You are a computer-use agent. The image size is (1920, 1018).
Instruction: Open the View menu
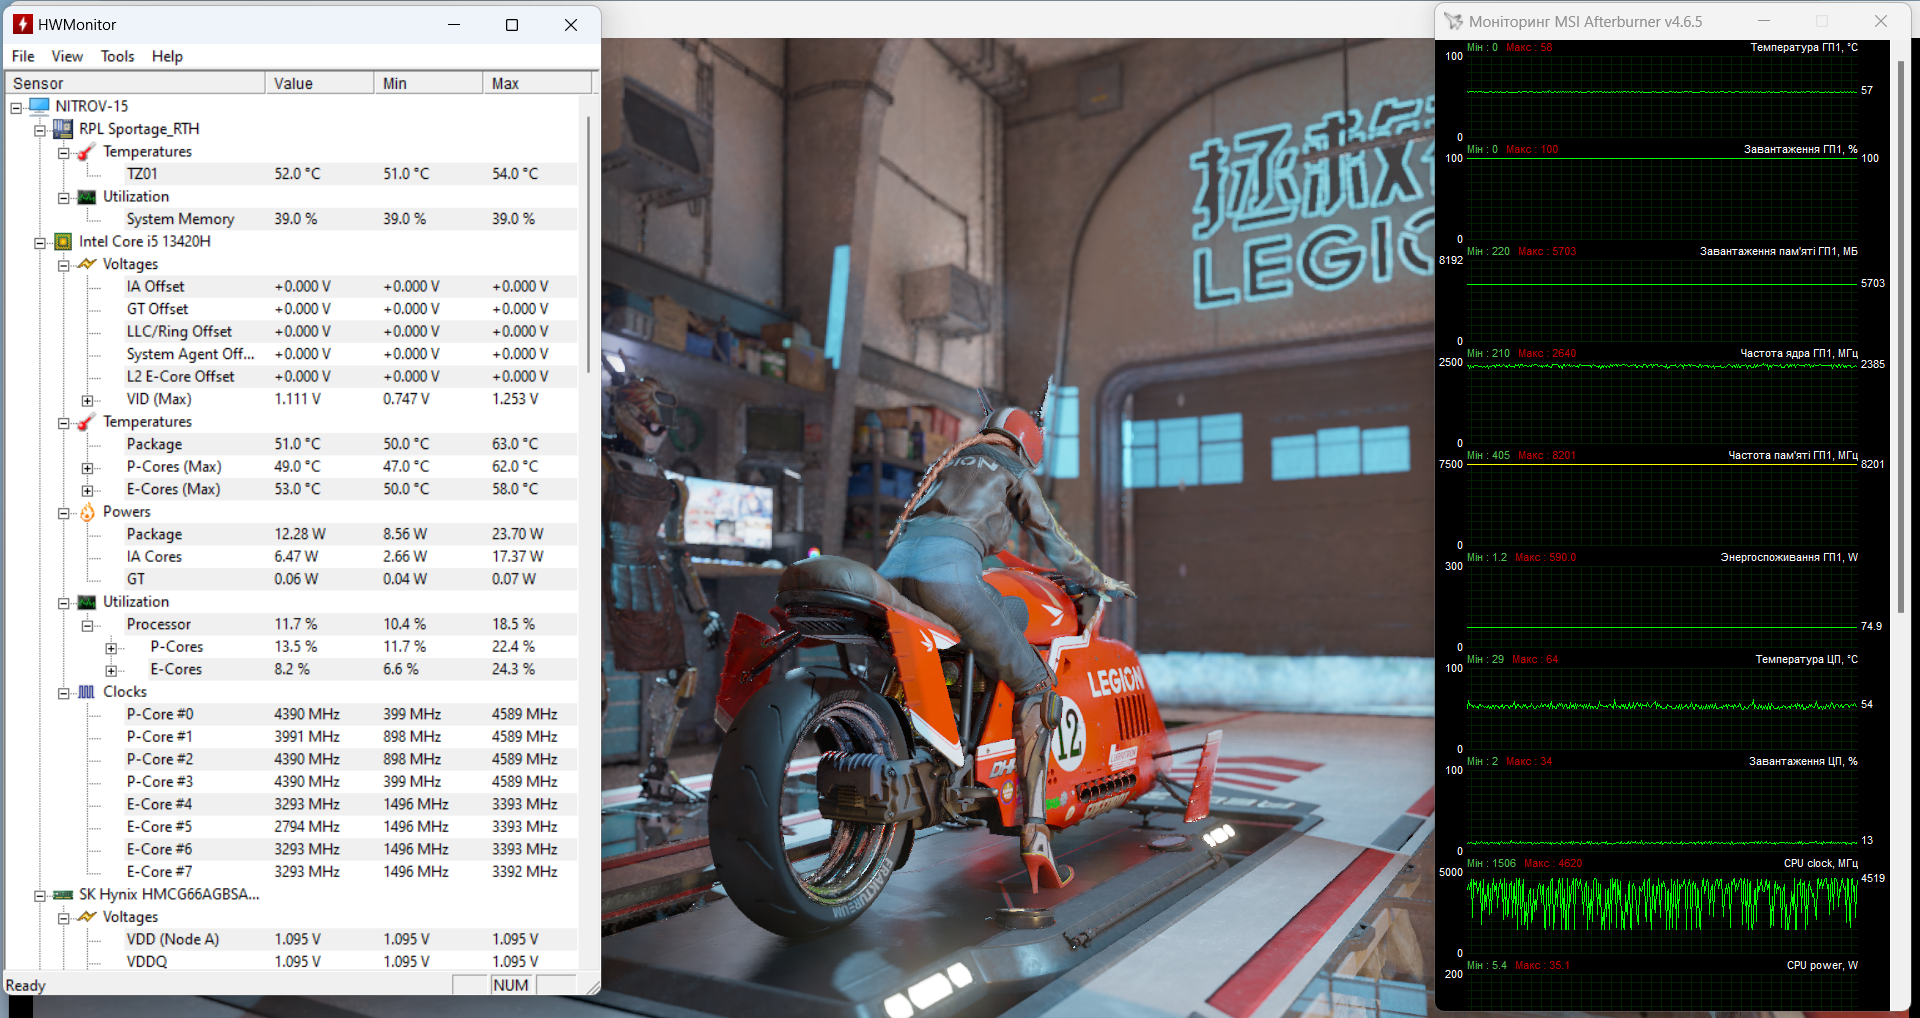coord(67,56)
